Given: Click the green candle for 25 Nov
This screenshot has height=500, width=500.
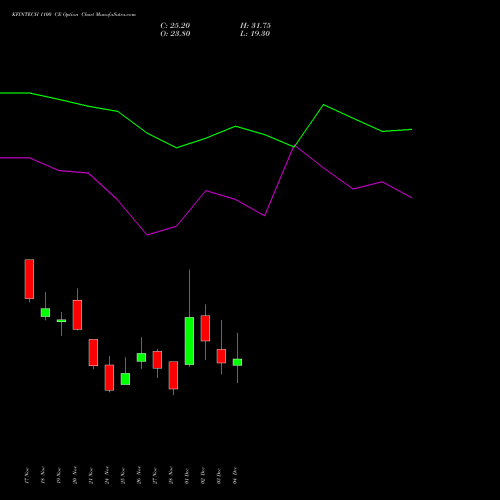Looking at the screenshot, I should coord(125,379).
